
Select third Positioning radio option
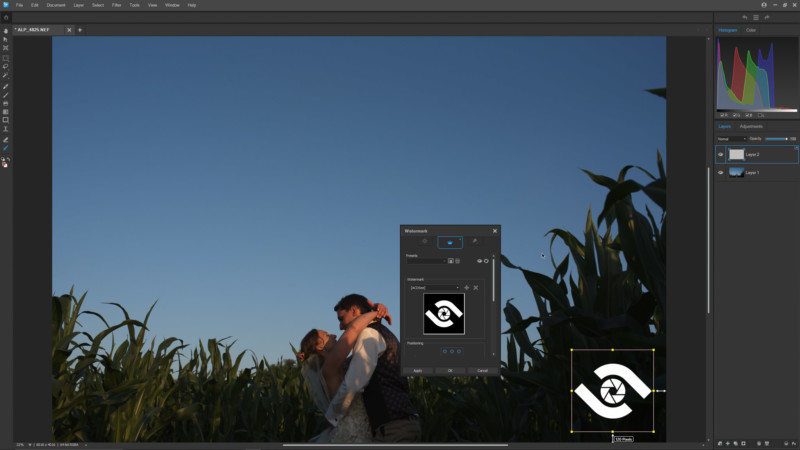click(459, 351)
